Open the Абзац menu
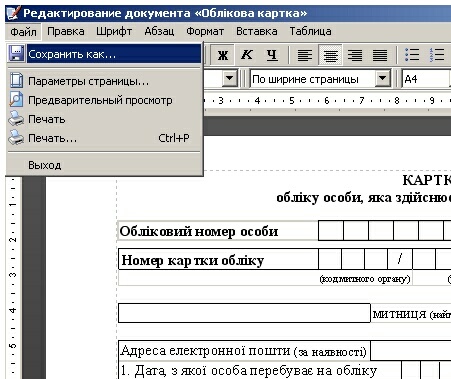Image resolution: width=451 pixels, height=379 pixels. click(x=159, y=31)
